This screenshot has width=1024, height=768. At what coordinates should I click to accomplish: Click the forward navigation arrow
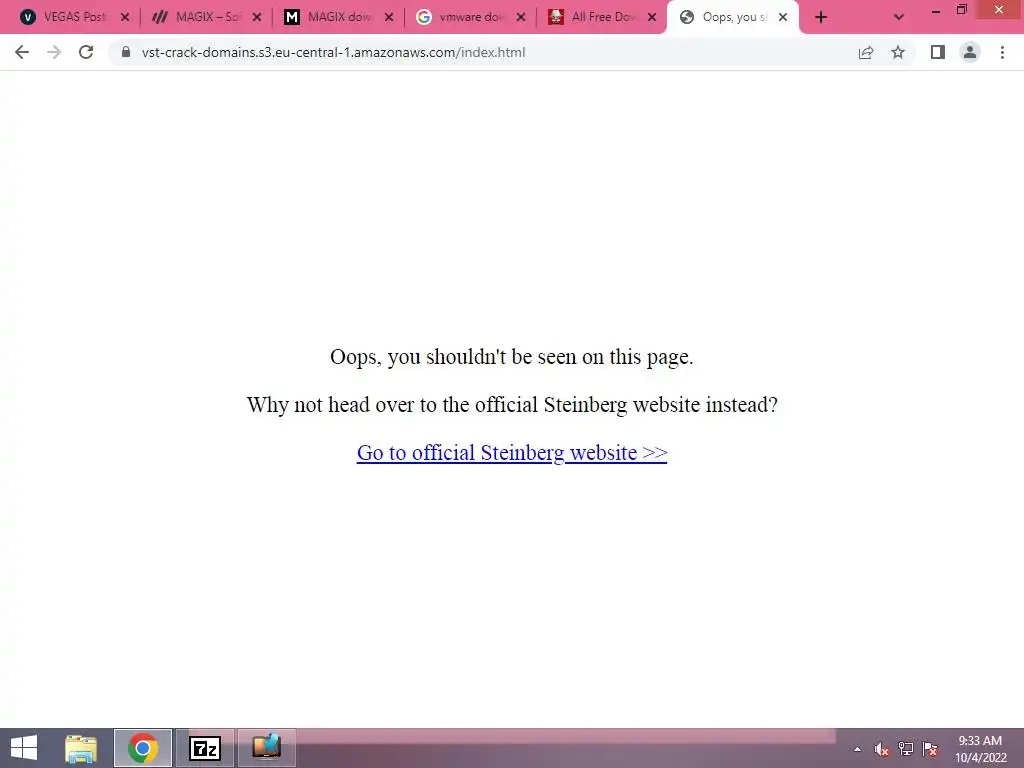pos(54,52)
